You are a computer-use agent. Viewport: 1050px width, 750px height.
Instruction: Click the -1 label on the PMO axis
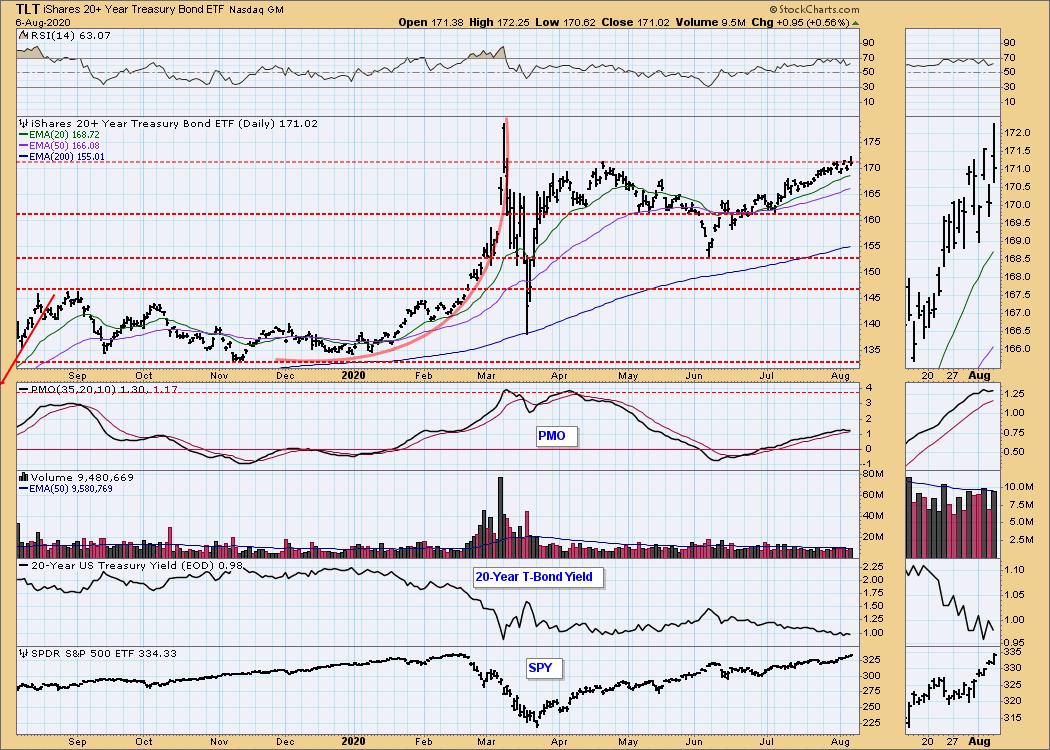point(867,464)
